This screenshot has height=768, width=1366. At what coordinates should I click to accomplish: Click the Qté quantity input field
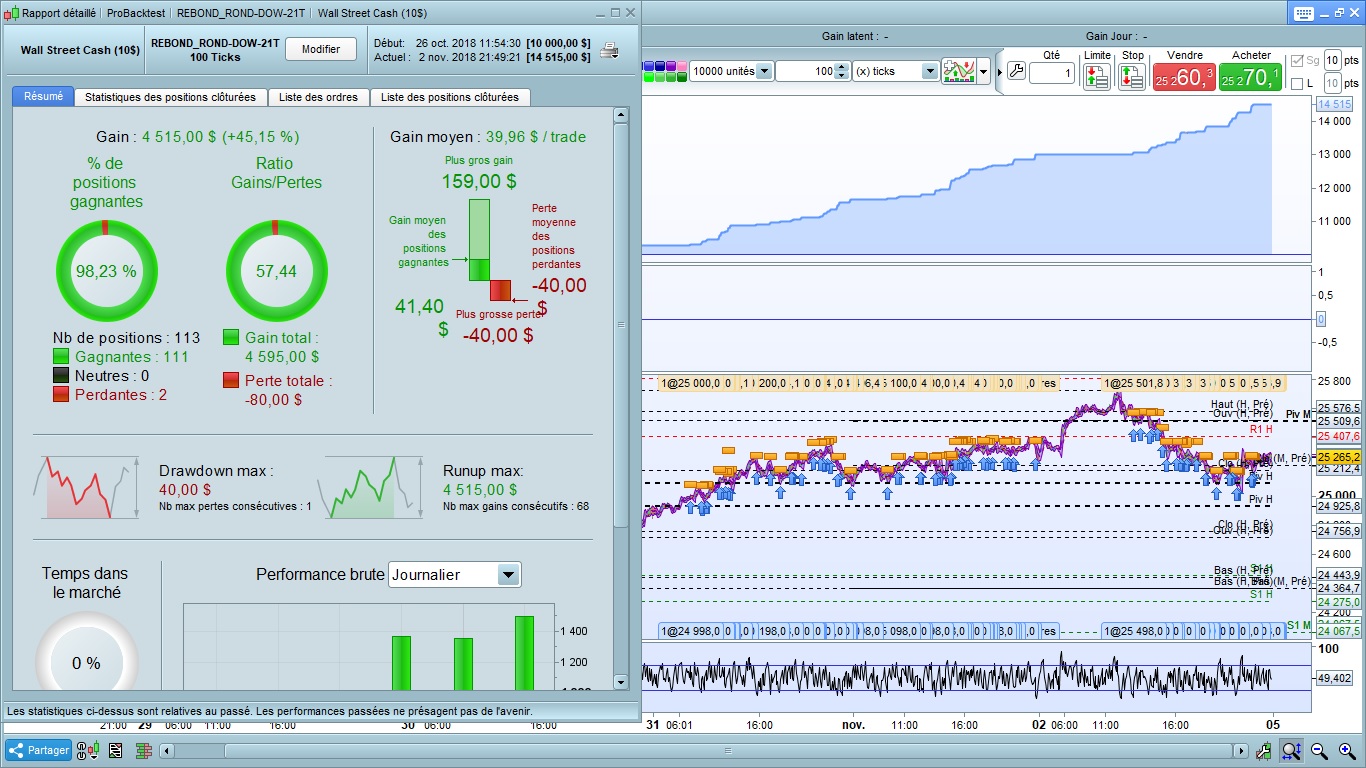point(1051,73)
